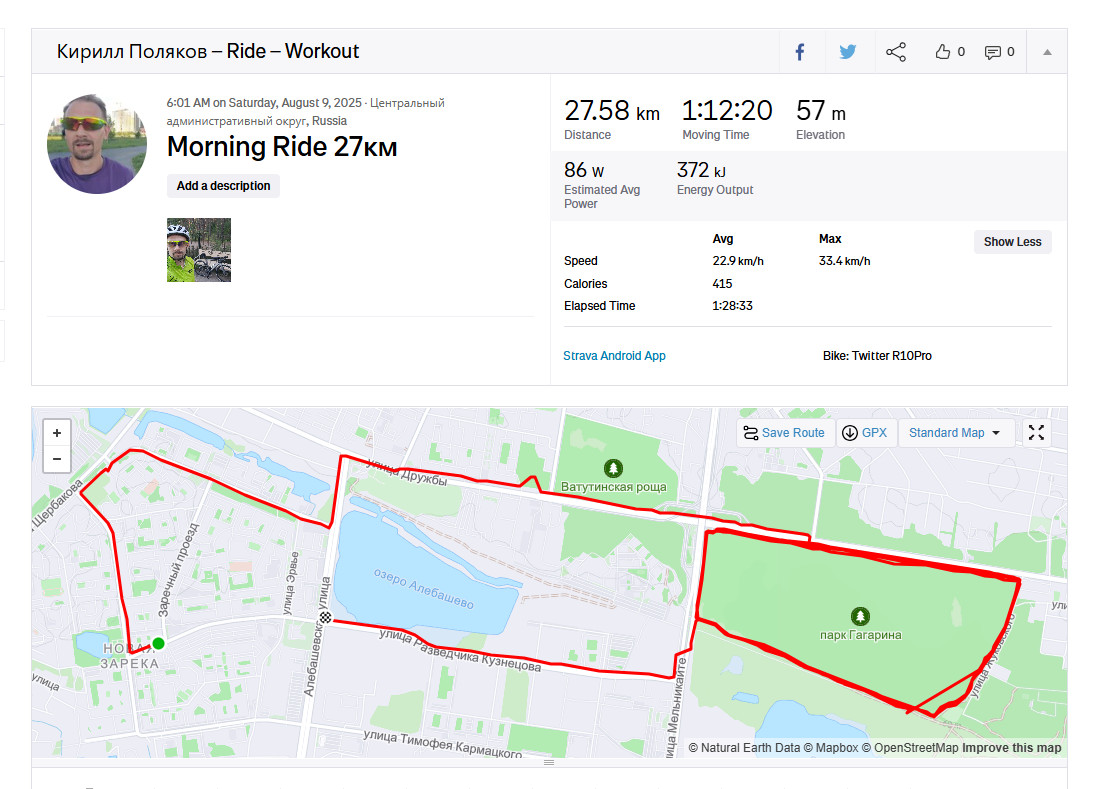The width and height of the screenshot is (1104, 789).
Task: Enter fullscreen map view
Action: (x=1036, y=433)
